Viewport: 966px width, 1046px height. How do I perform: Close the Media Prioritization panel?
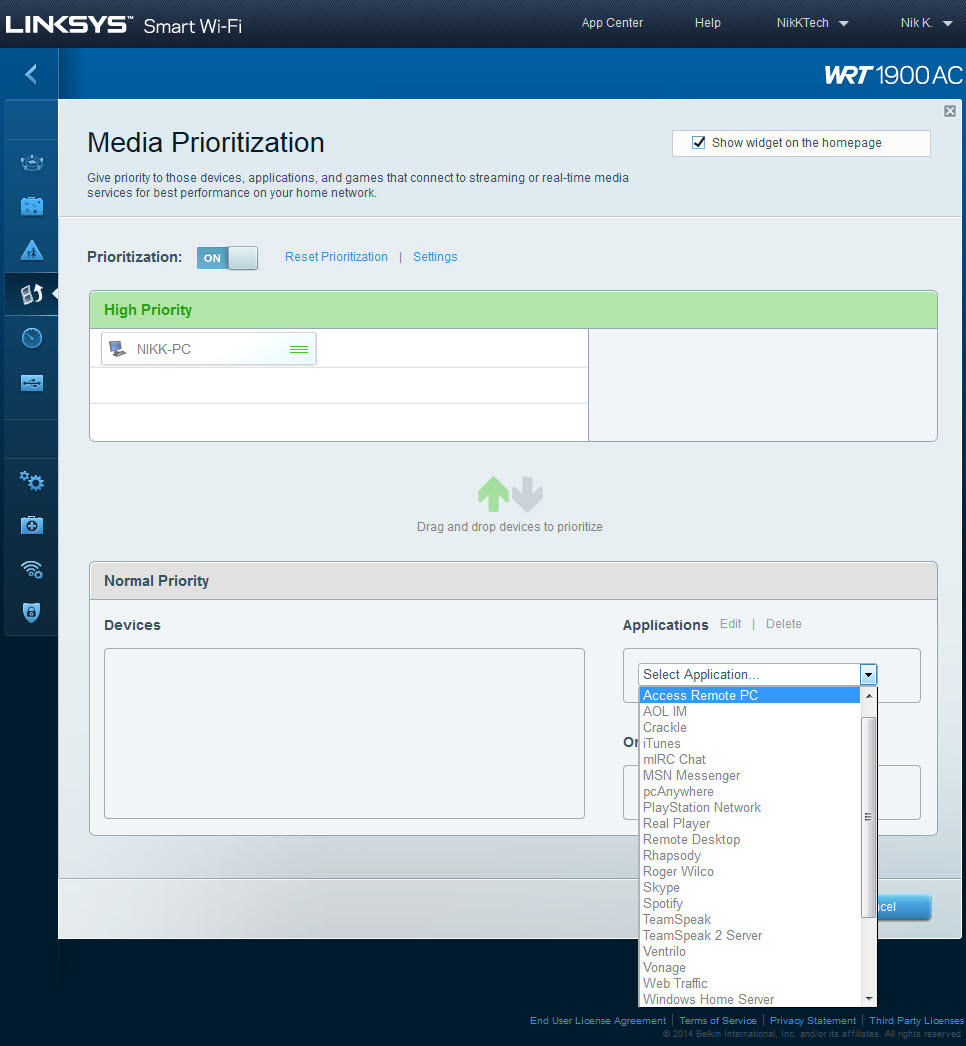(950, 111)
